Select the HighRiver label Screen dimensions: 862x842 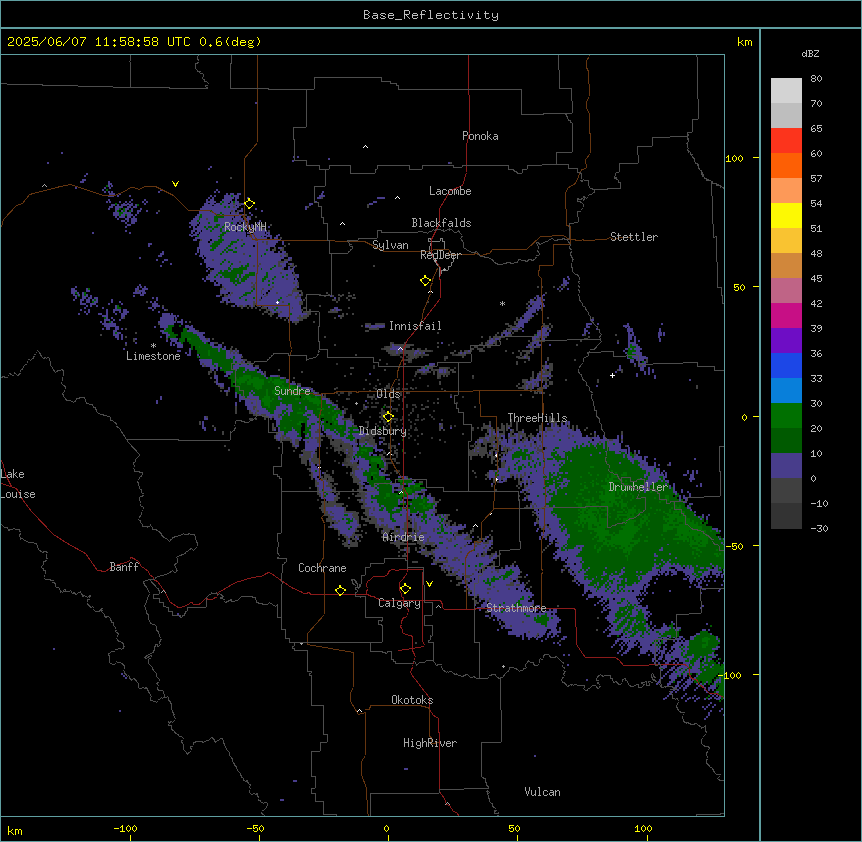pos(430,743)
